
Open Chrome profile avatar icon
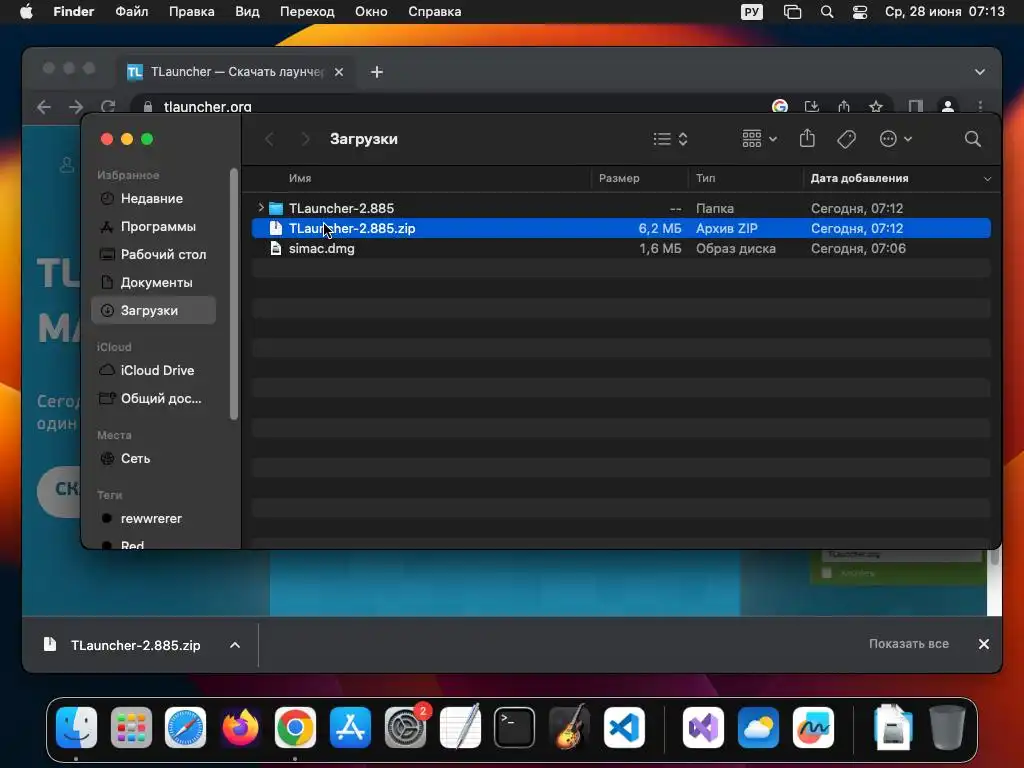pos(948,106)
